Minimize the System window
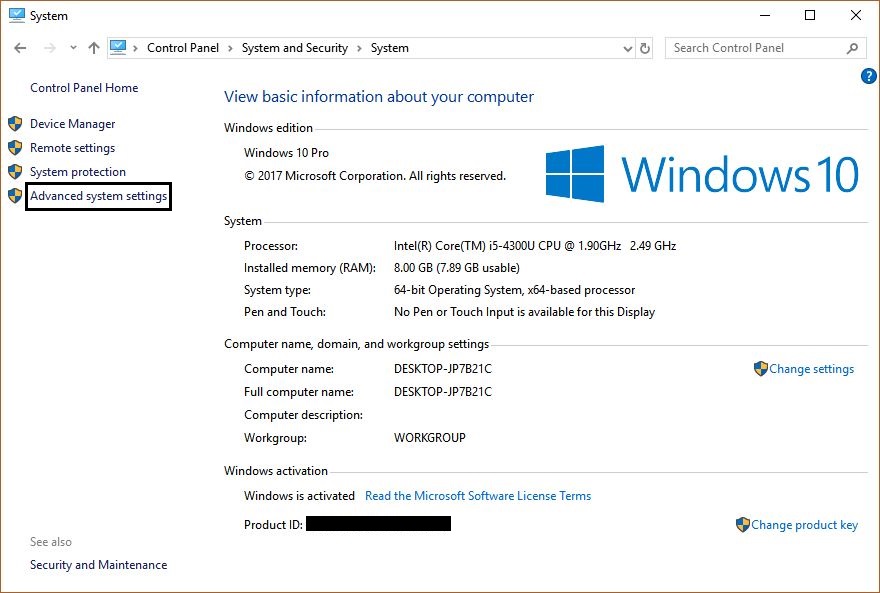The image size is (880, 593). click(765, 15)
